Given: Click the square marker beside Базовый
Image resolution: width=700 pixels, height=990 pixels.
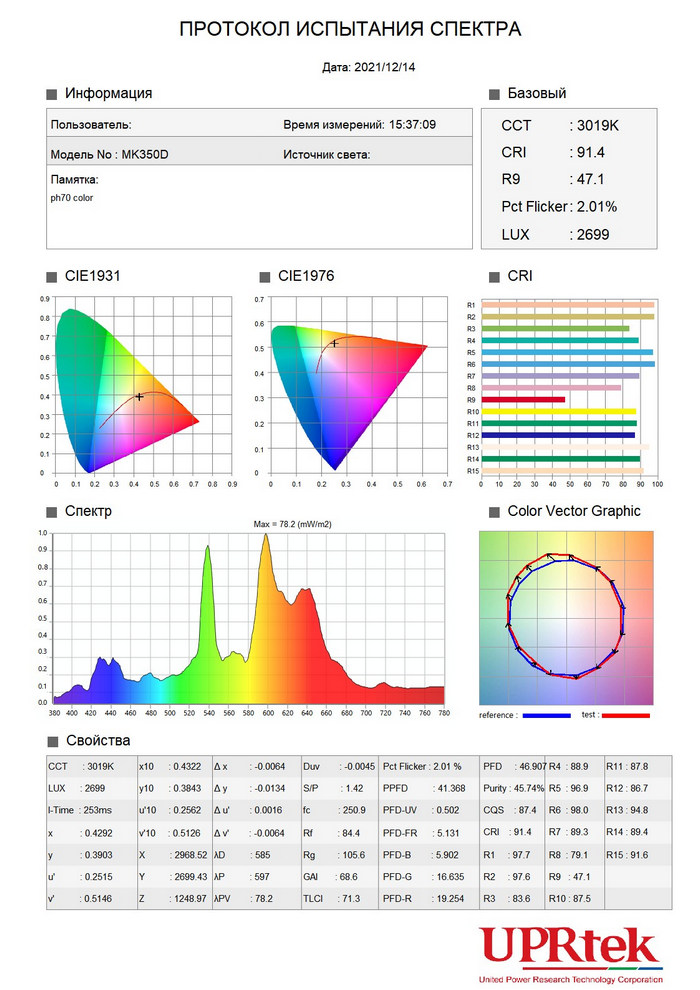Looking at the screenshot, I should tap(494, 95).
